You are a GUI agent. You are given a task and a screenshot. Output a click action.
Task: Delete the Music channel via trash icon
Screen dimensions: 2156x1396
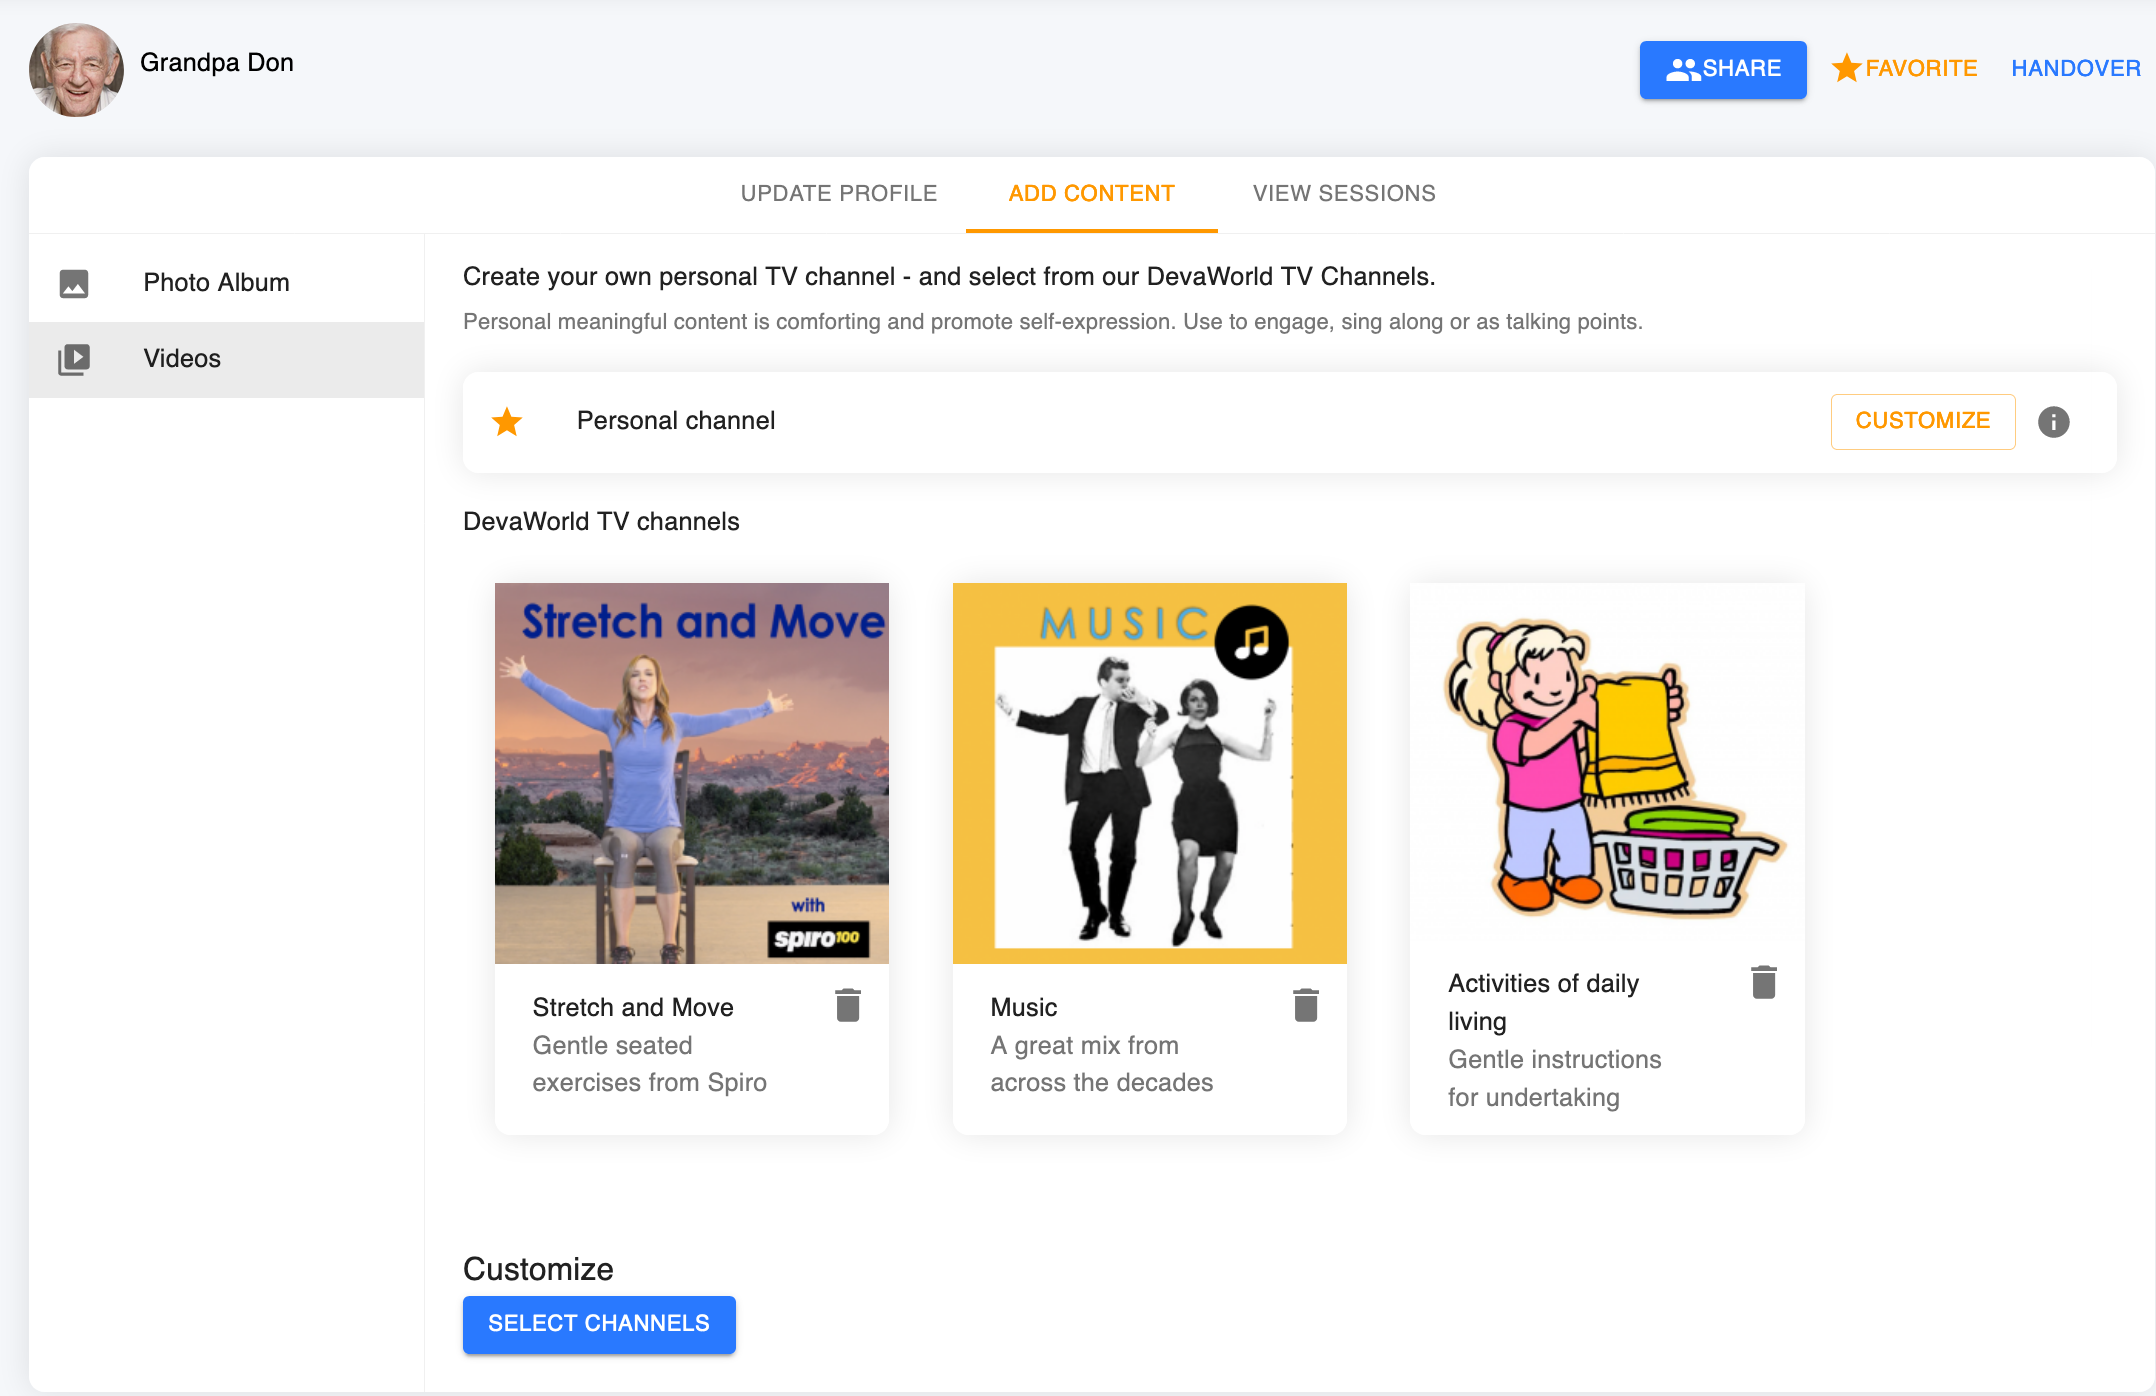1306,1005
